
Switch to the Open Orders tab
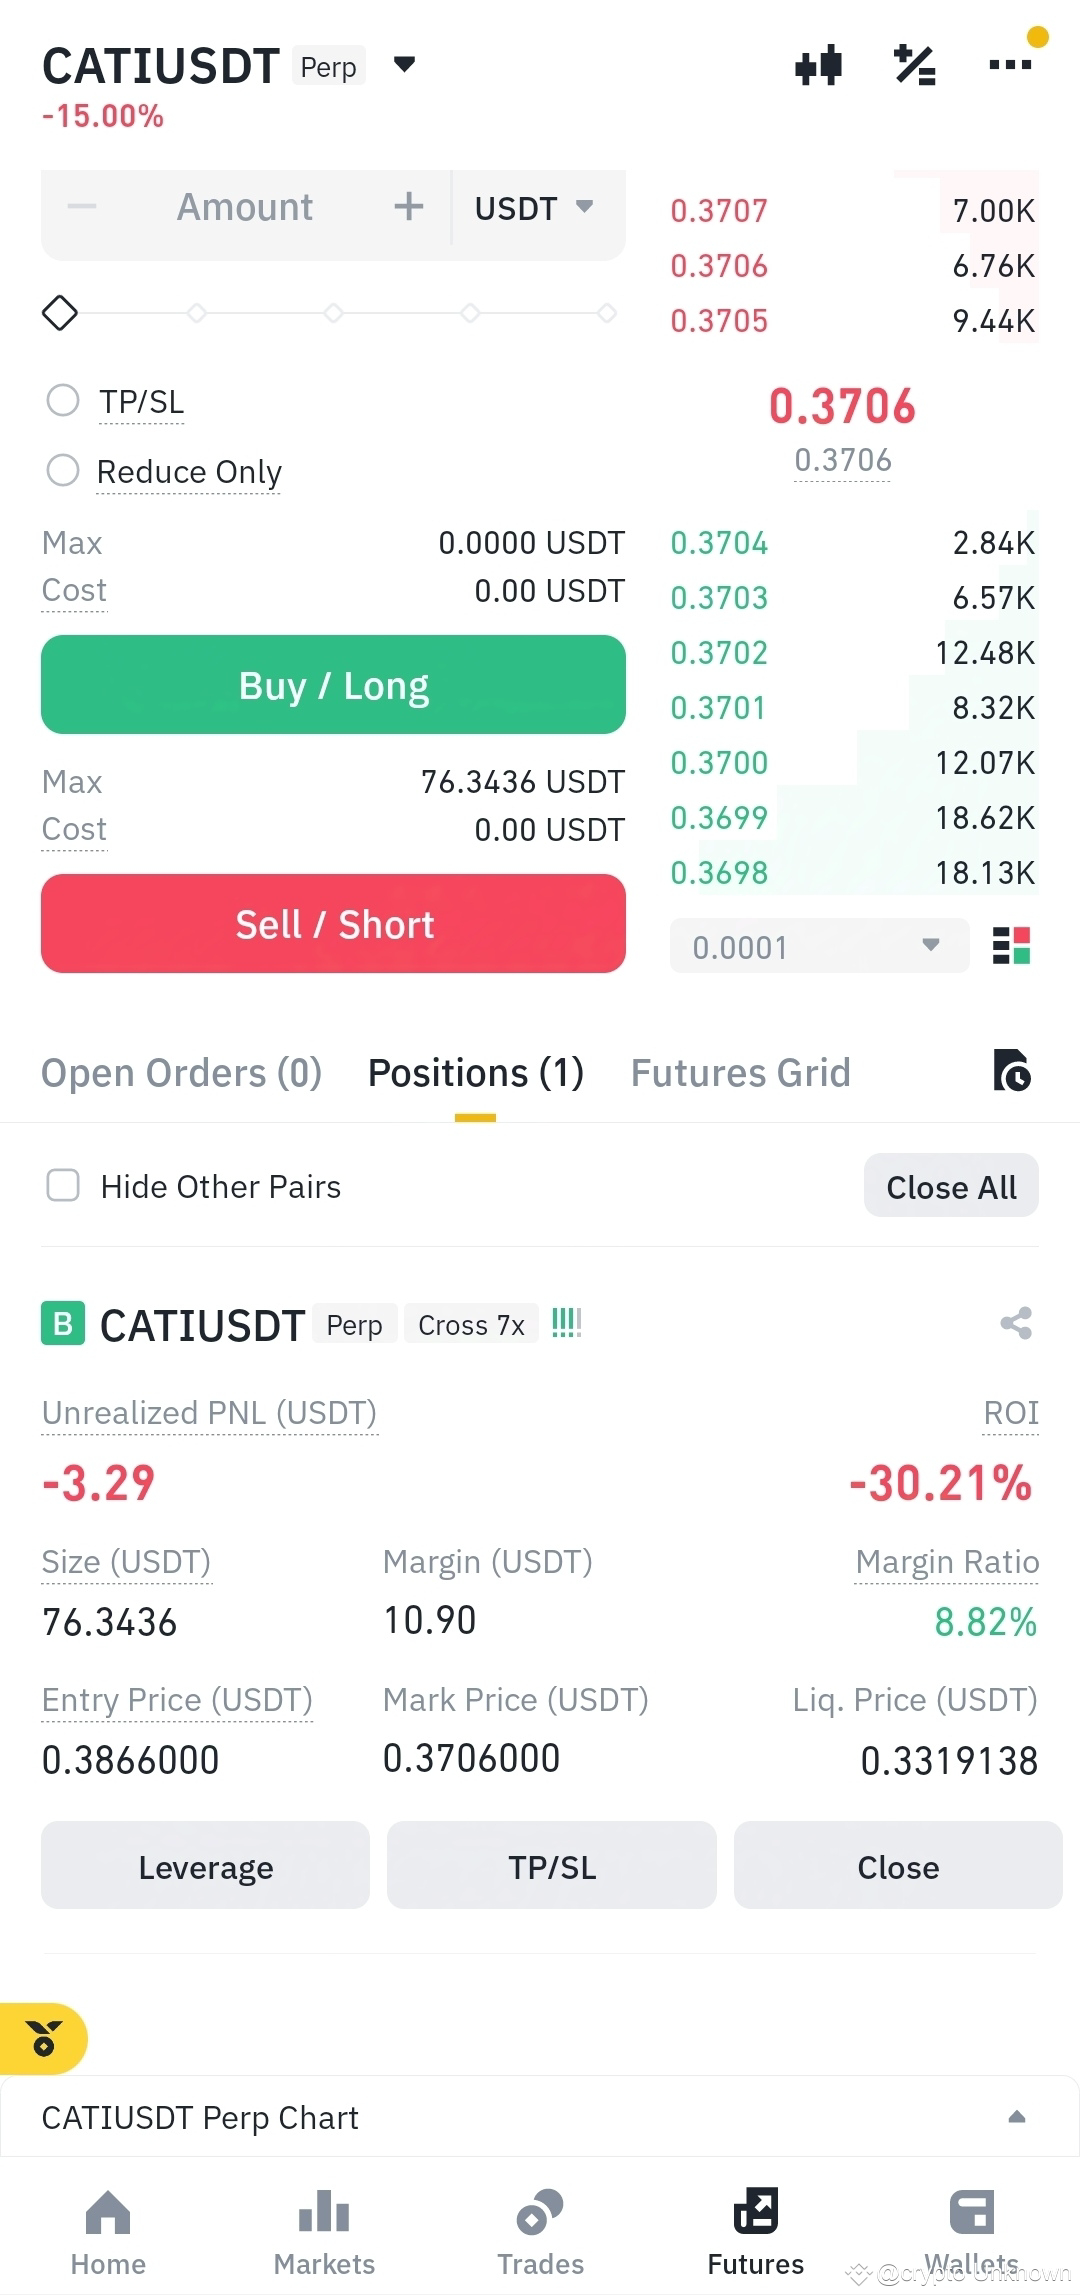181,1073
